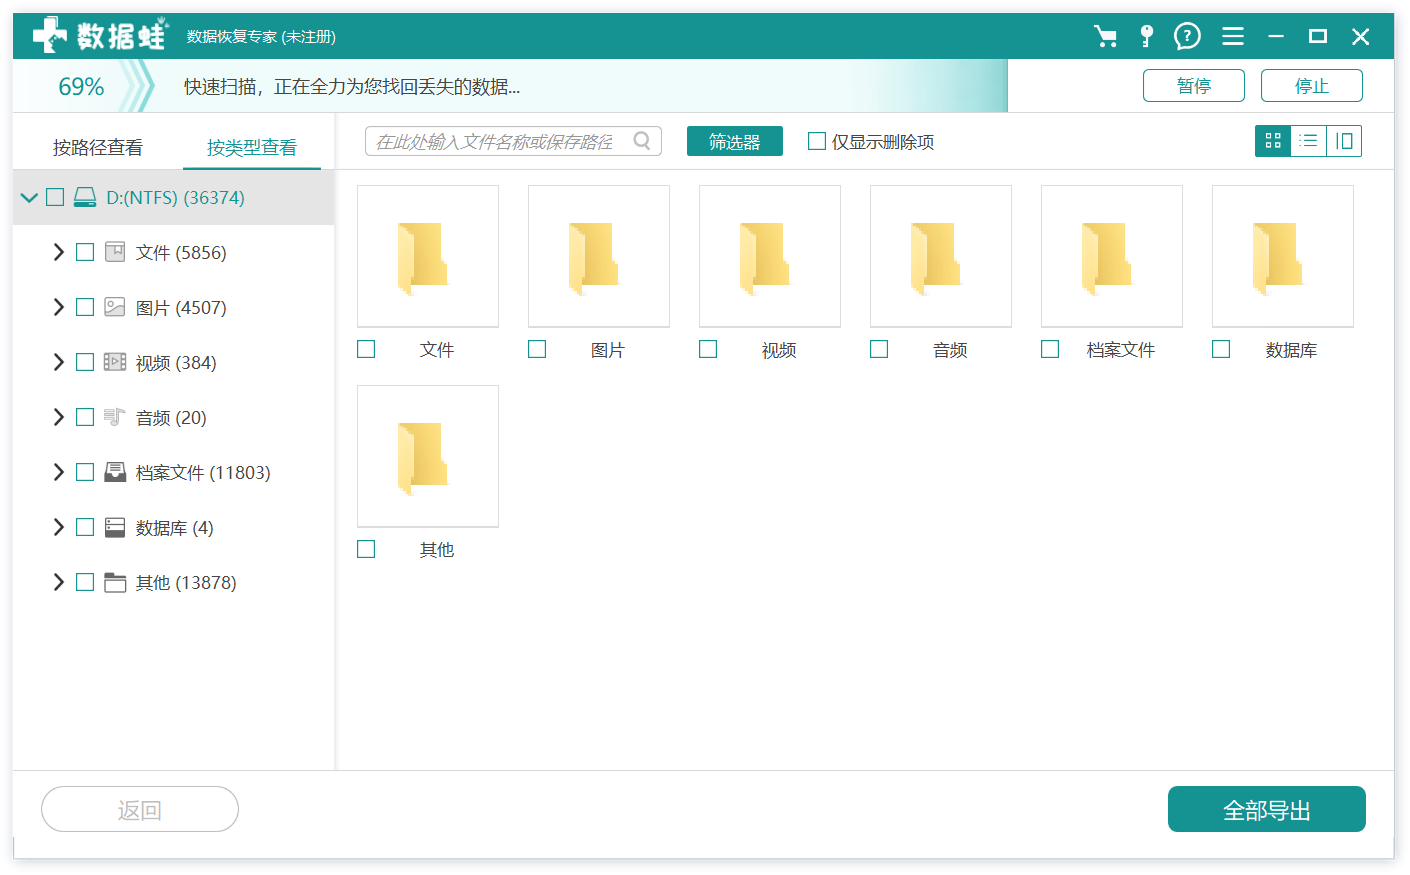1410x875 pixels.
Task: Expand the 数据库 (4) tree node
Action: pyautogui.click(x=58, y=527)
